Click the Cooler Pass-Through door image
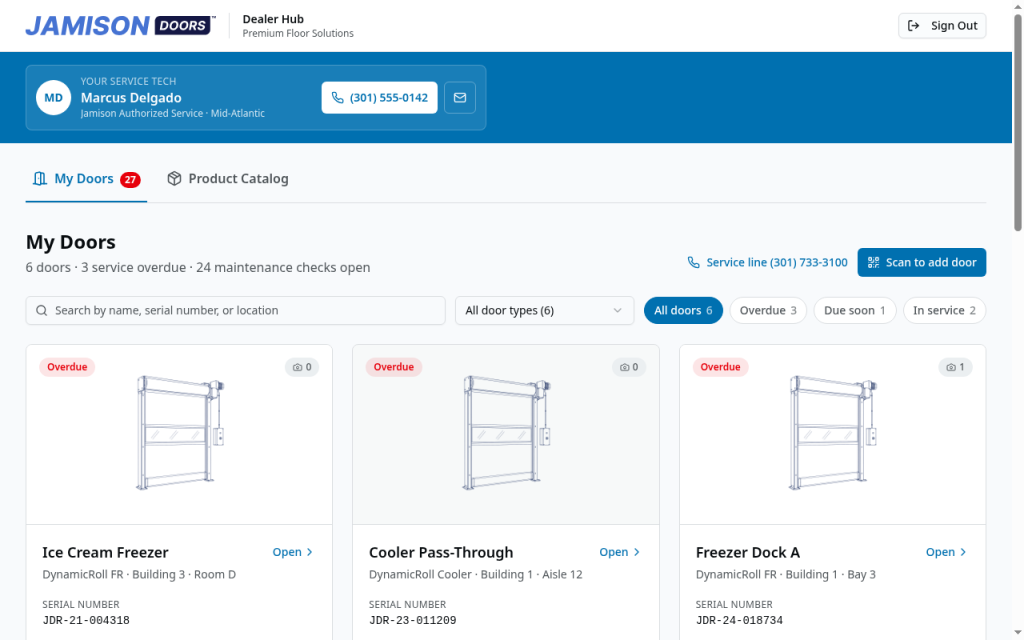 point(506,433)
